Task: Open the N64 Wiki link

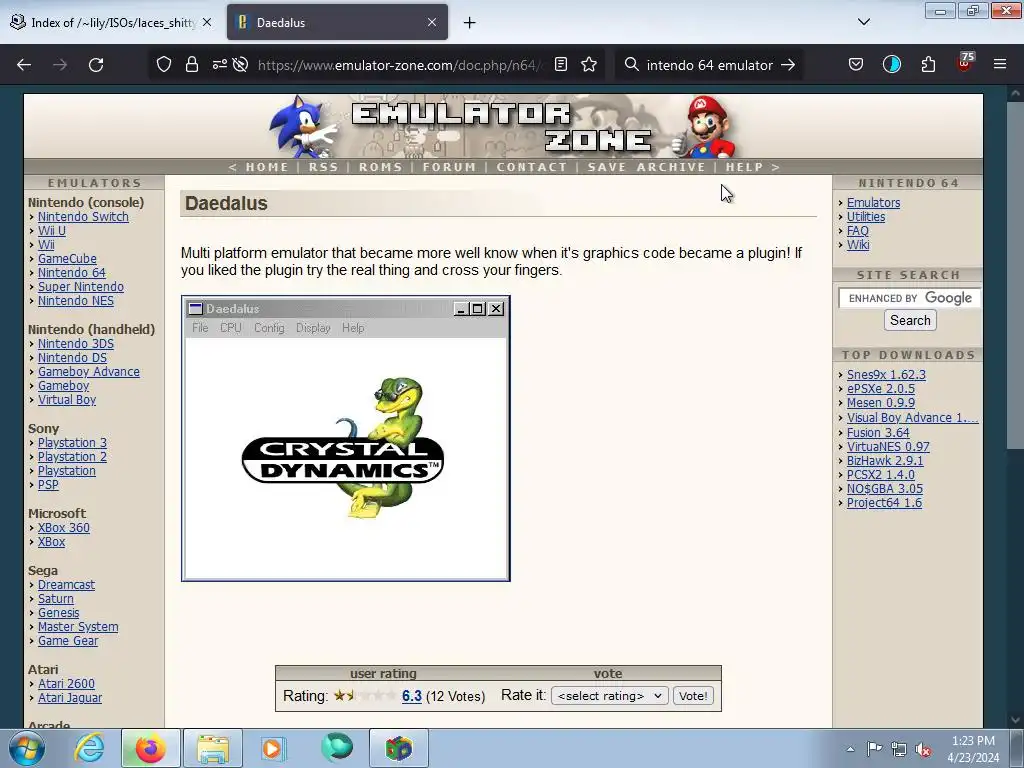Action: pyautogui.click(x=858, y=245)
